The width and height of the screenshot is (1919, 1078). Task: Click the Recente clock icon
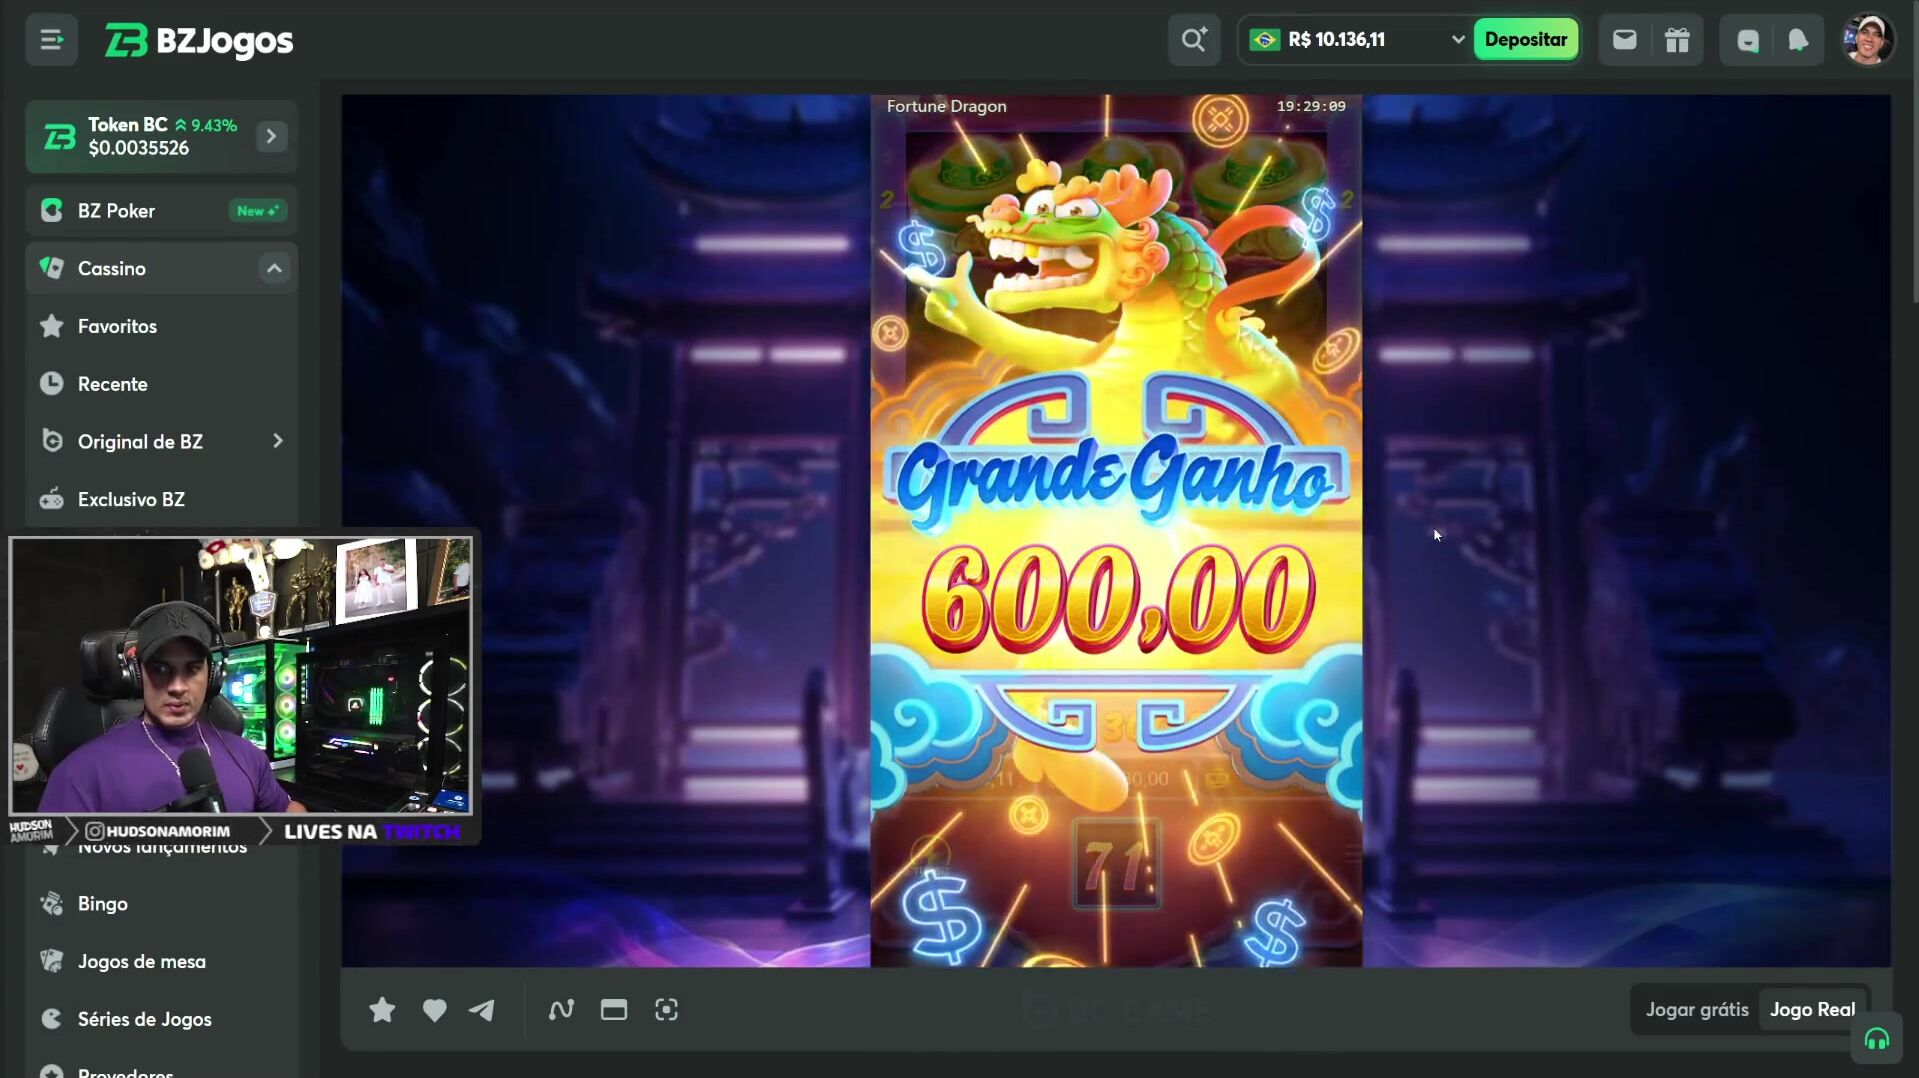pos(52,383)
